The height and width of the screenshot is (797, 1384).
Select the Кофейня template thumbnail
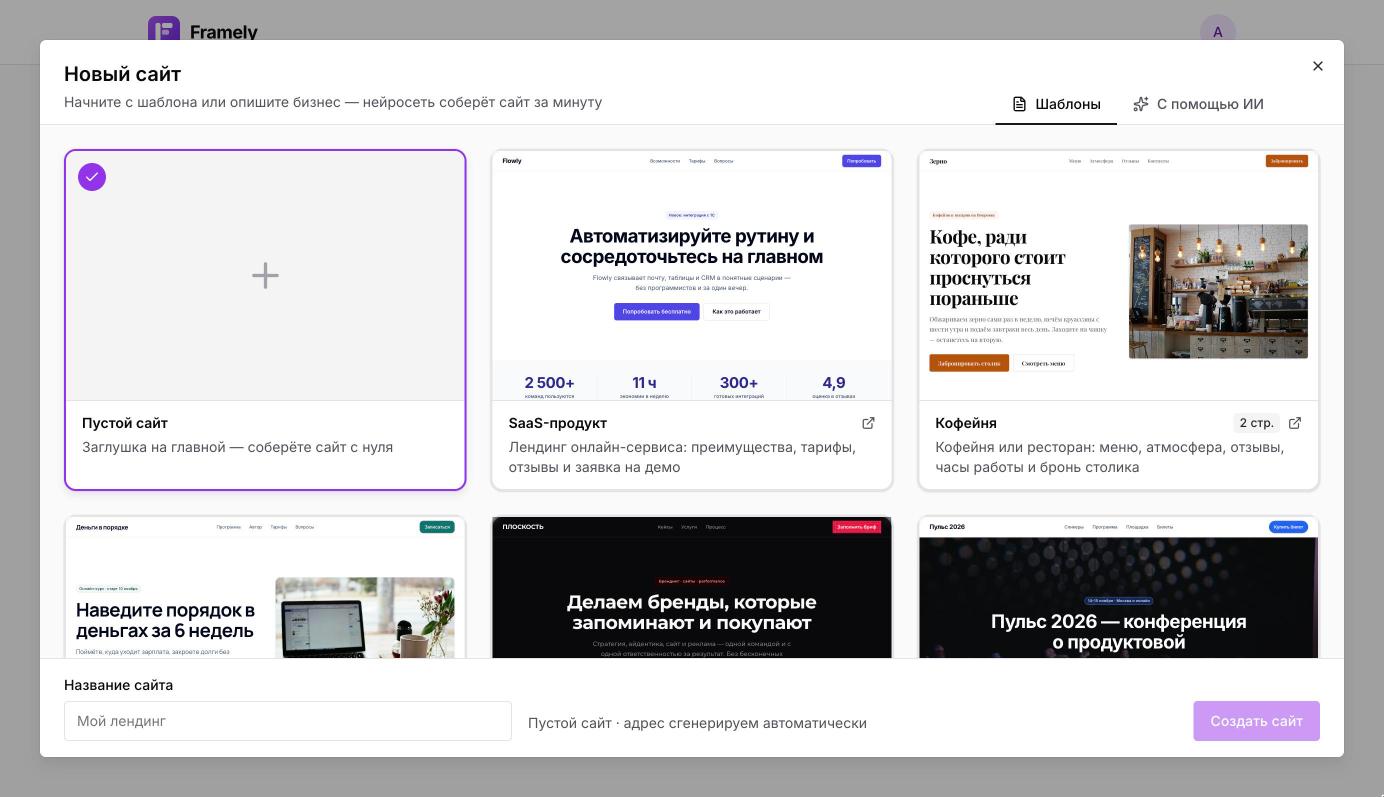(1119, 276)
